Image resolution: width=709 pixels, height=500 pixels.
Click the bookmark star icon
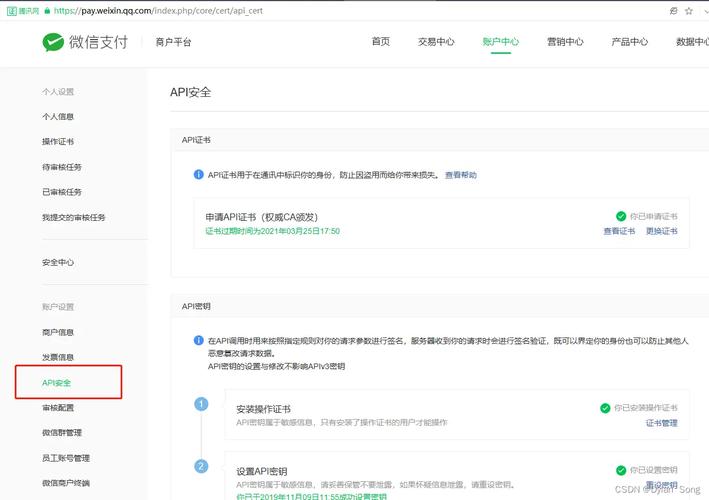click(689, 10)
